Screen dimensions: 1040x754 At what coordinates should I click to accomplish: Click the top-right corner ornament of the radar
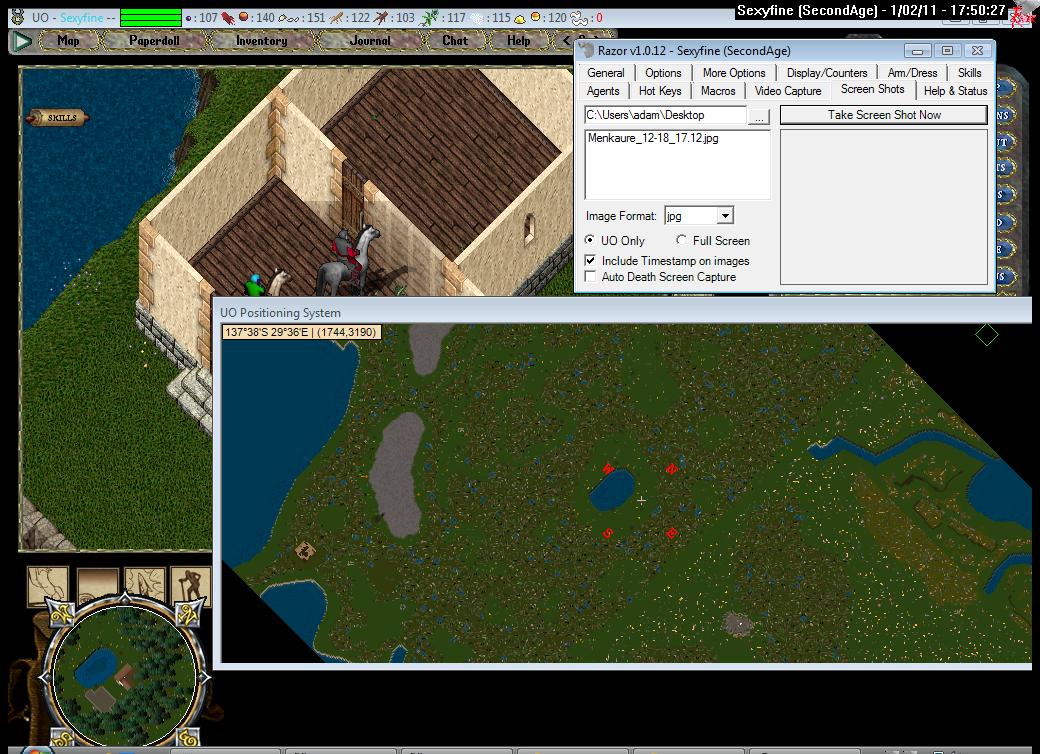click(x=187, y=613)
